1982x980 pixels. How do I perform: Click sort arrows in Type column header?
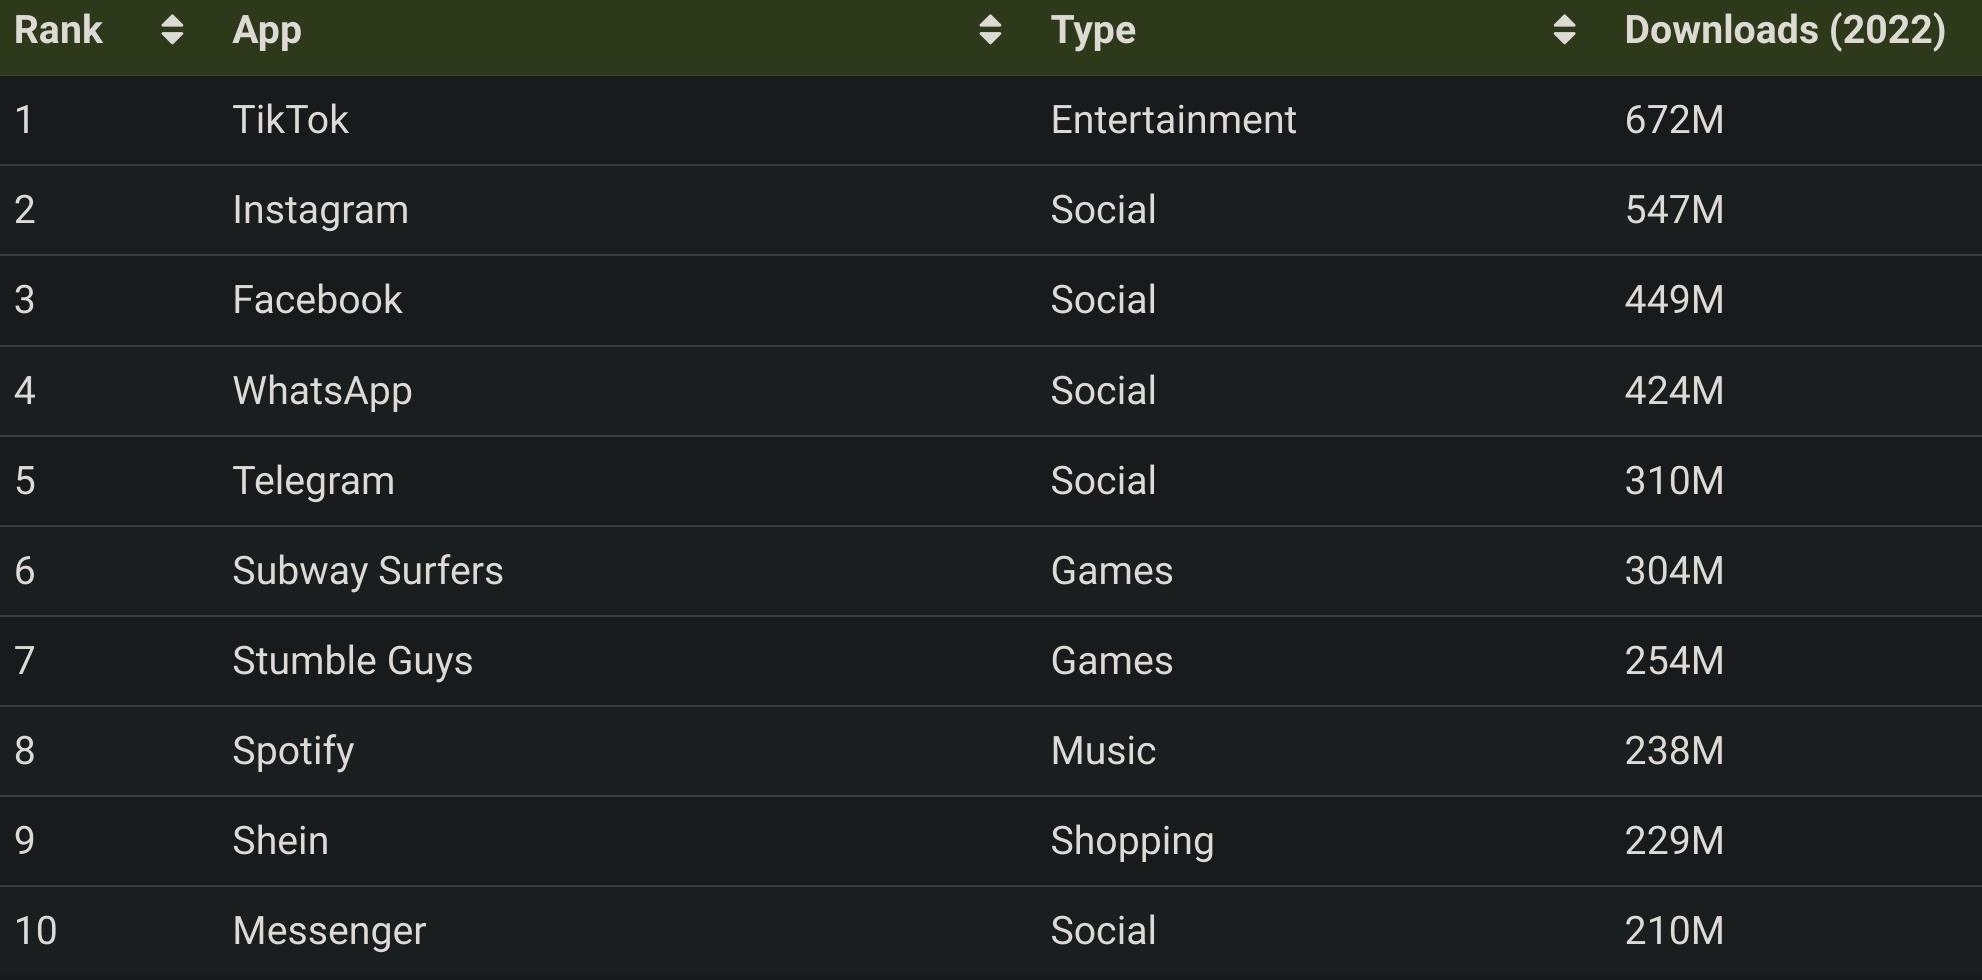tap(1564, 30)
